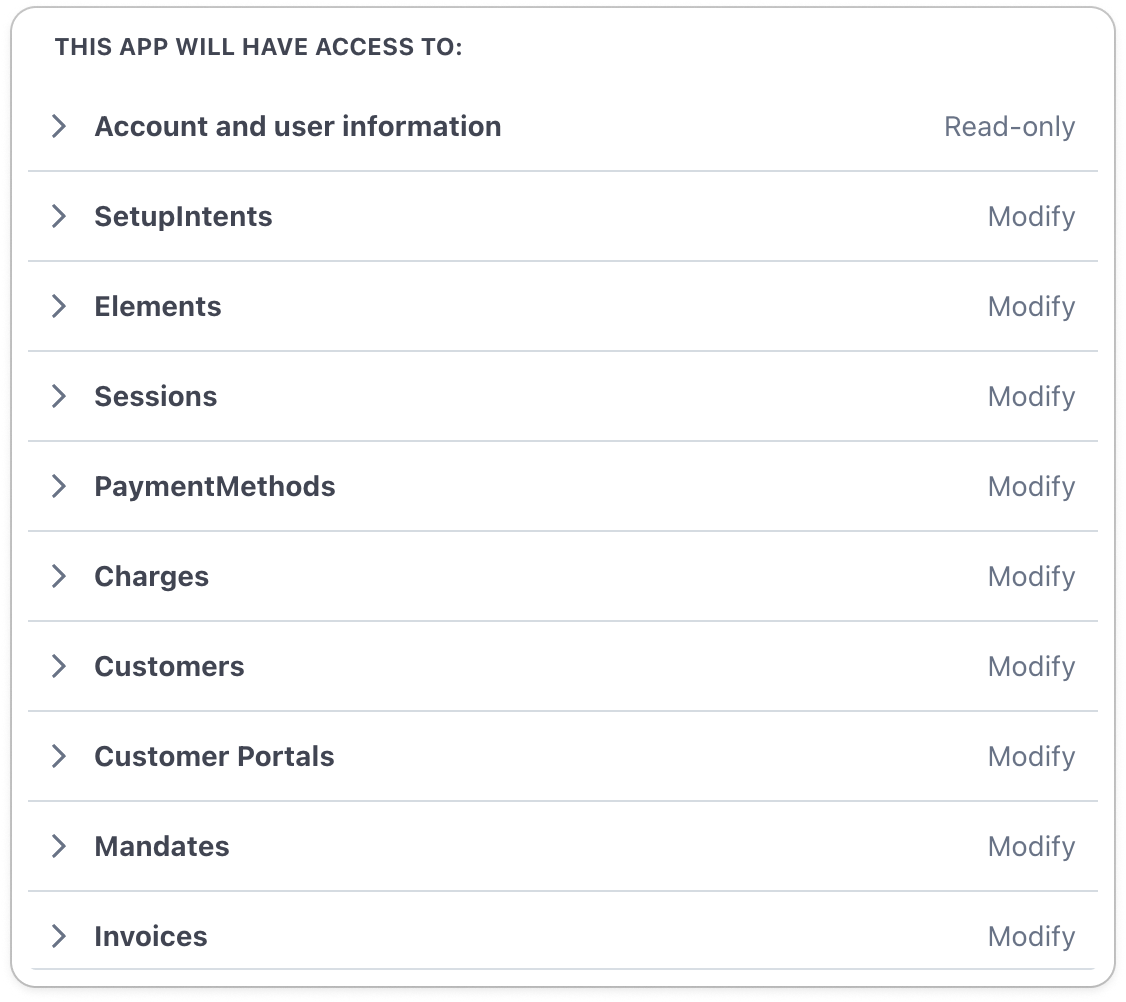Expand Charges permission chevron
This screenshot has width=1126, height=1002.
tap(60, 576)
